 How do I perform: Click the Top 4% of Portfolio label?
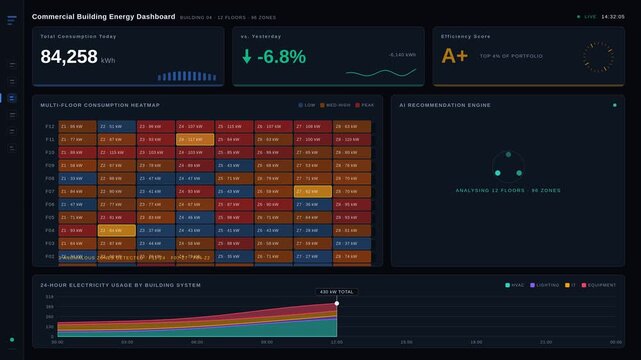point(511,56)
